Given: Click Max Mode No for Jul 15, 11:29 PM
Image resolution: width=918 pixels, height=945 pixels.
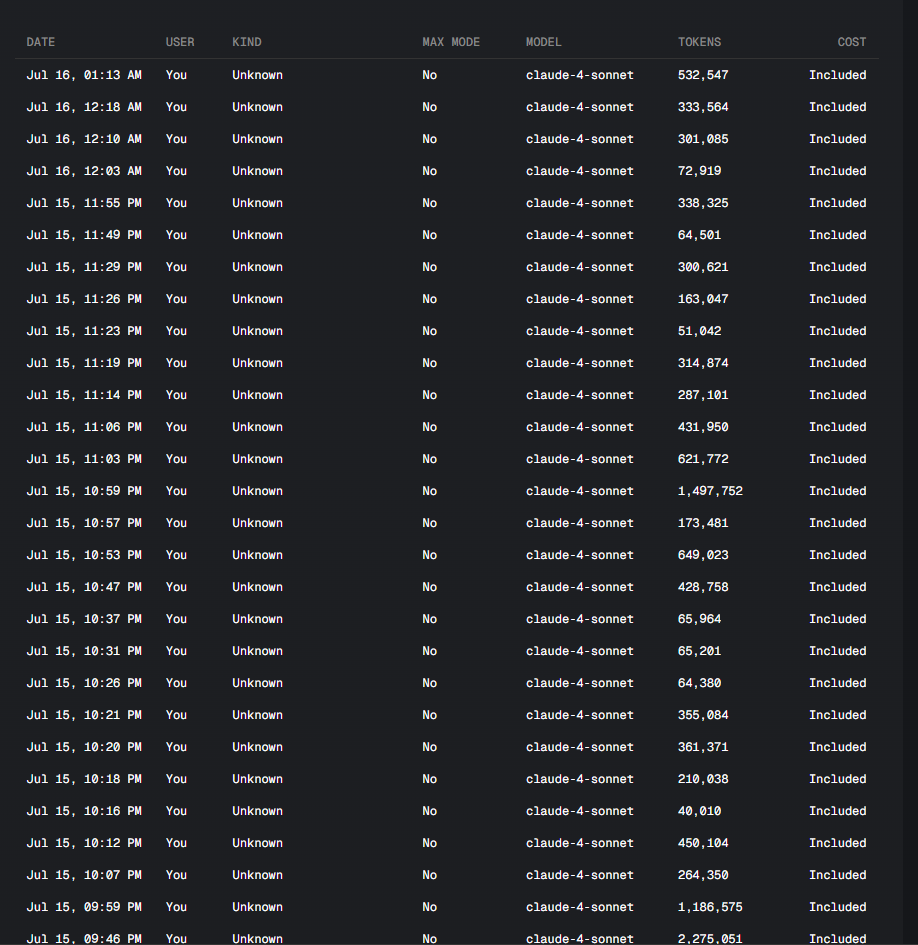Looking at the screenshot, I should point(429,267).
